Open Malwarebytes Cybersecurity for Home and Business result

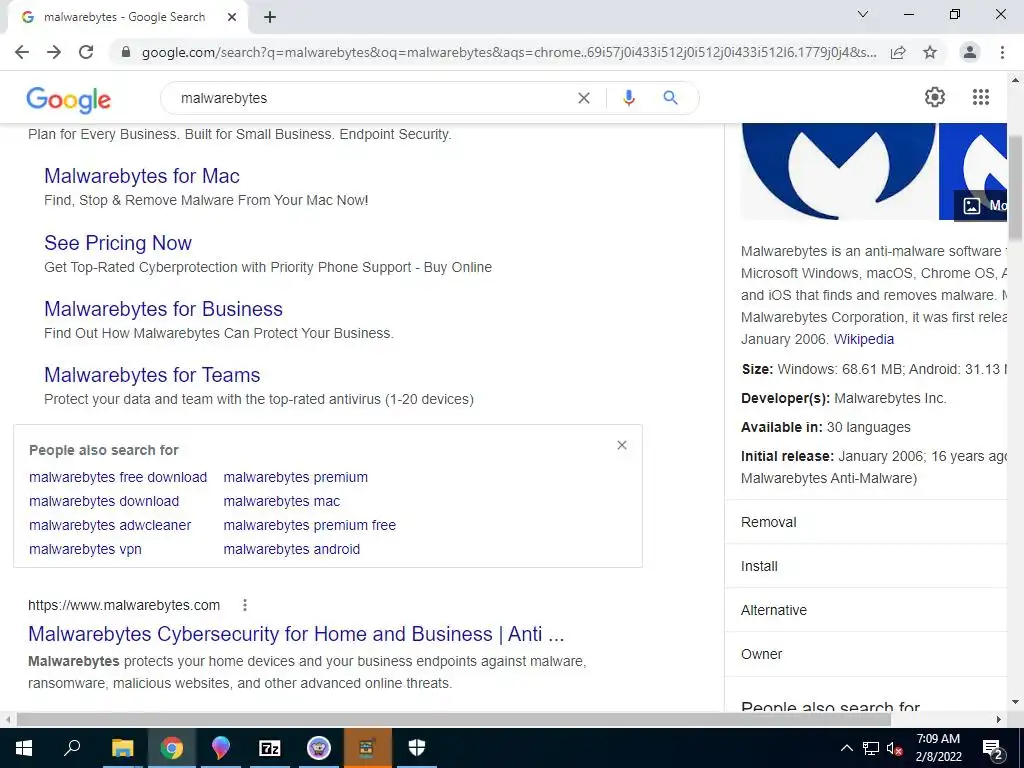296,633
